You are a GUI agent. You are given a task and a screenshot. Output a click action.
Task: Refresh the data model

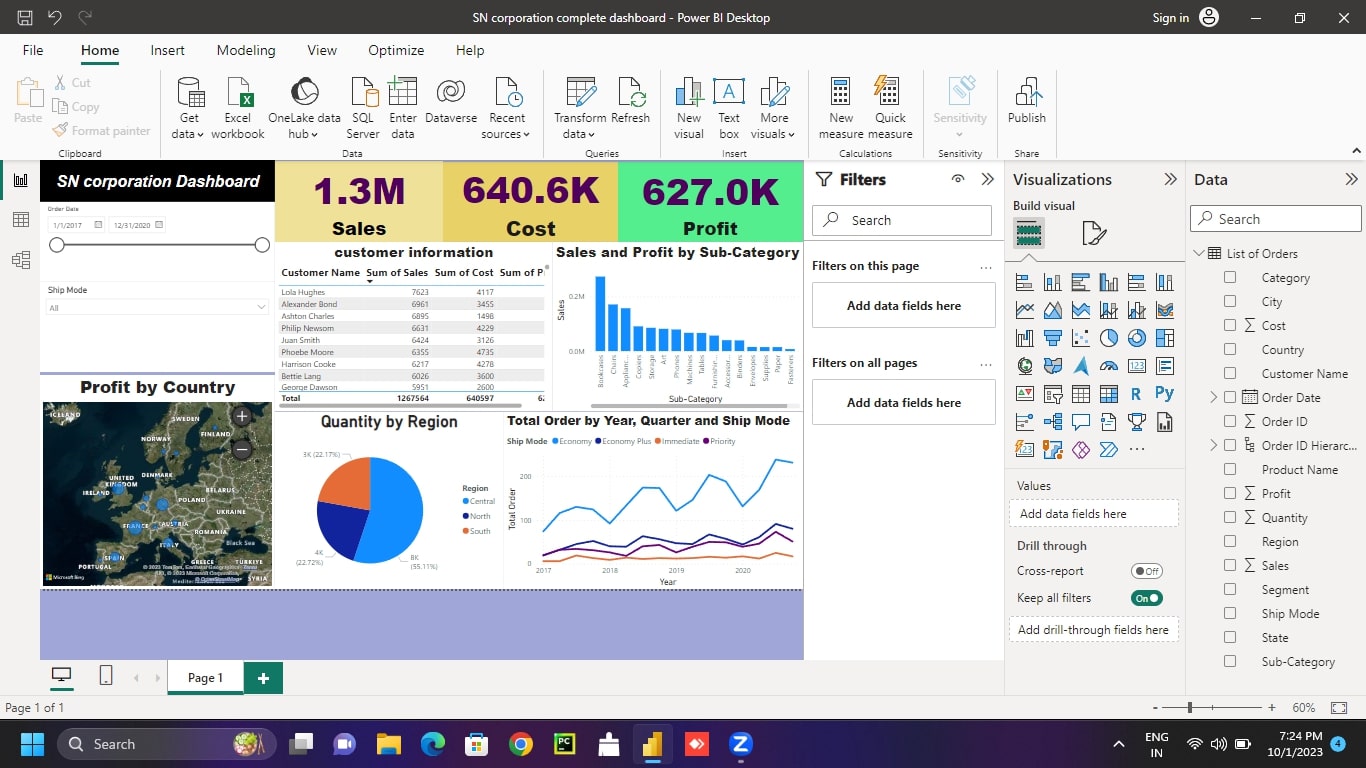click(631, 100)
